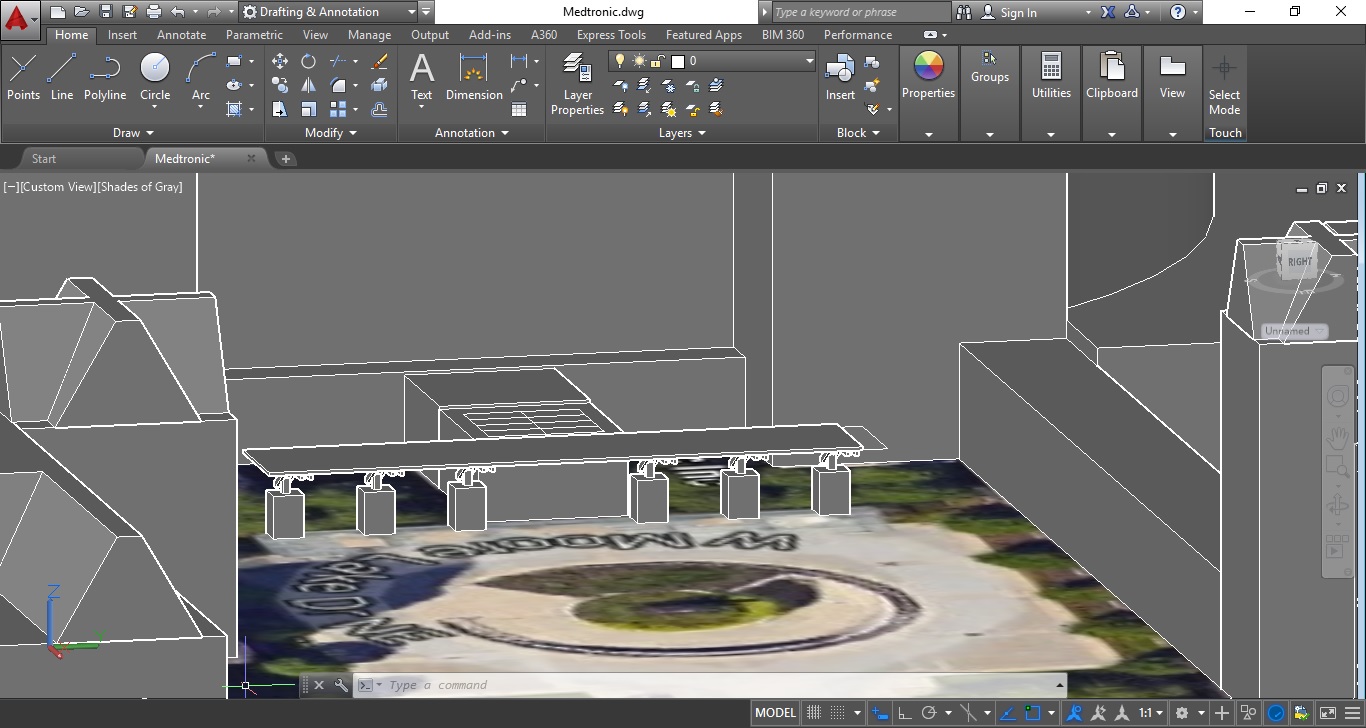Open the Parametric ribbon tab
1366x728 pixels.
(x=254, y=34)
